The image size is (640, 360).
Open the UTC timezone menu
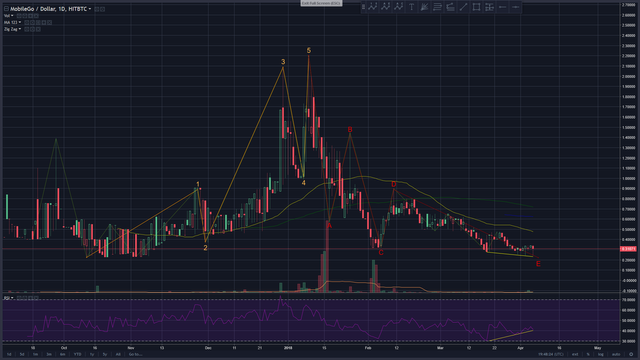click(551, 354)
